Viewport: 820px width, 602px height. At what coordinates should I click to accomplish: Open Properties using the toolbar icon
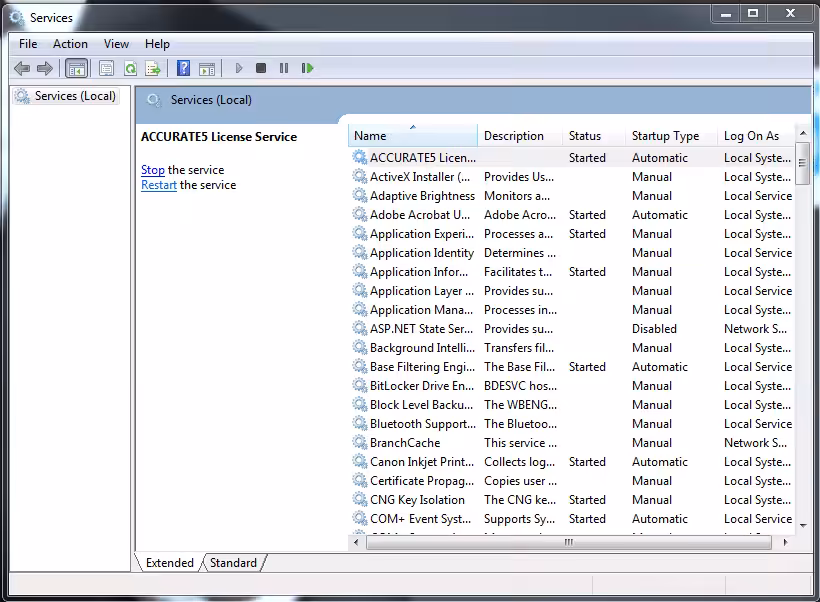click(x=106, y=69)
